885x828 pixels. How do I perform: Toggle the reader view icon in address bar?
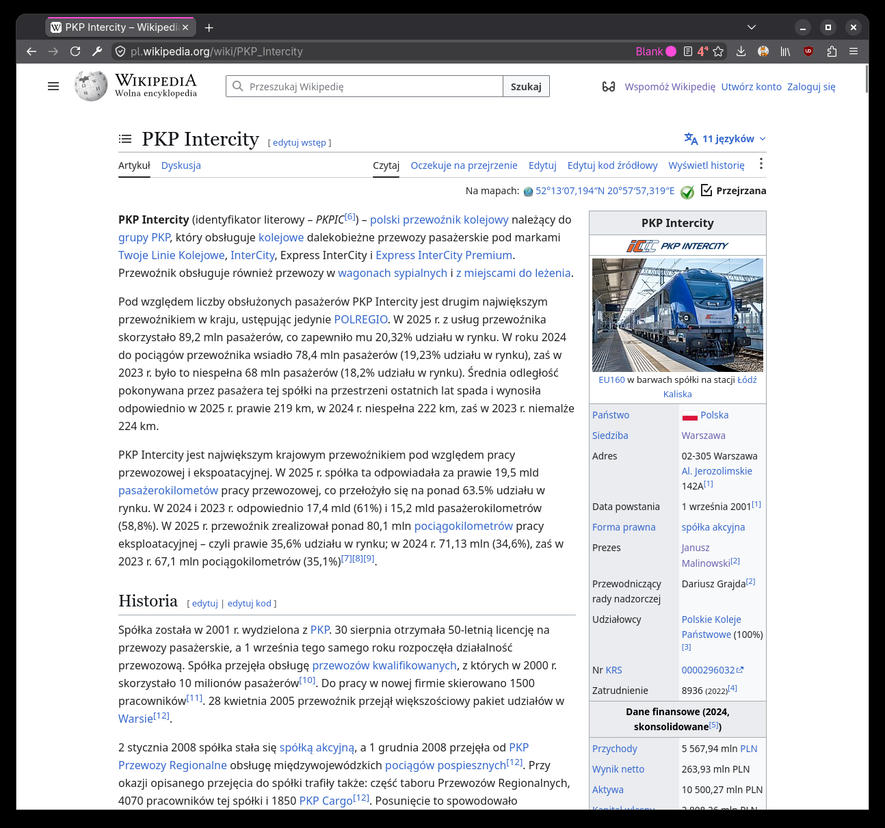[x=687, y=51]
